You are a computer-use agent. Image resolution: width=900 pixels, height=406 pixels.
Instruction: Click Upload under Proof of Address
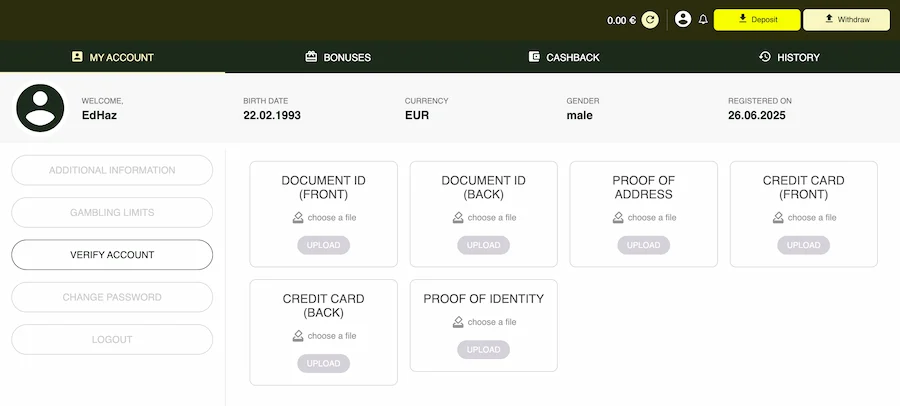tap(643, 245)
